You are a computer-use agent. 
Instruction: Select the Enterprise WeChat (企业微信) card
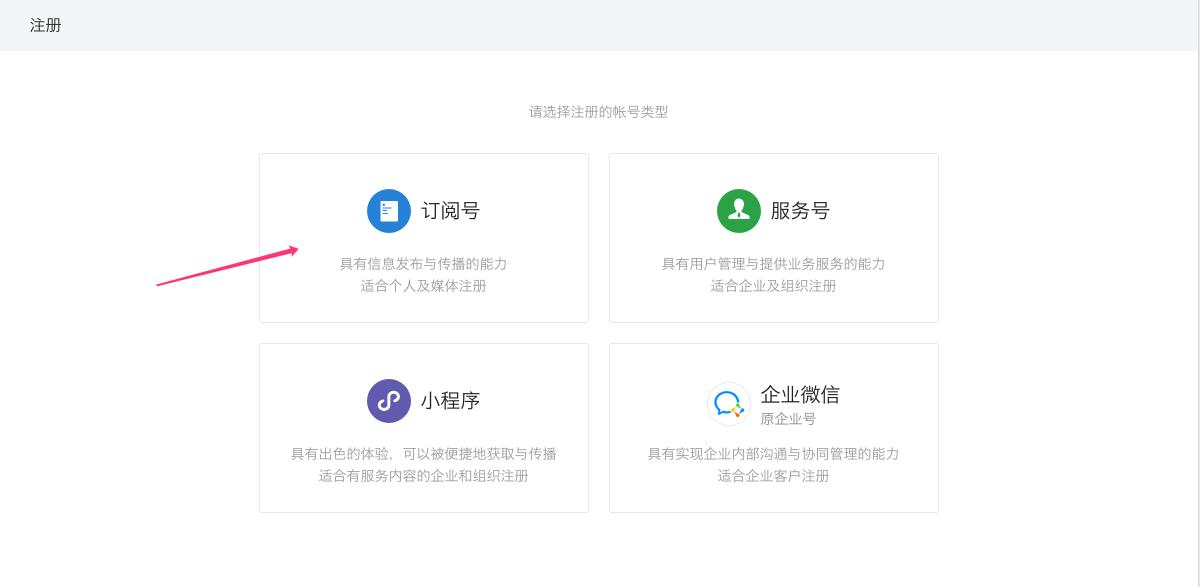click(x=774, y=427)
